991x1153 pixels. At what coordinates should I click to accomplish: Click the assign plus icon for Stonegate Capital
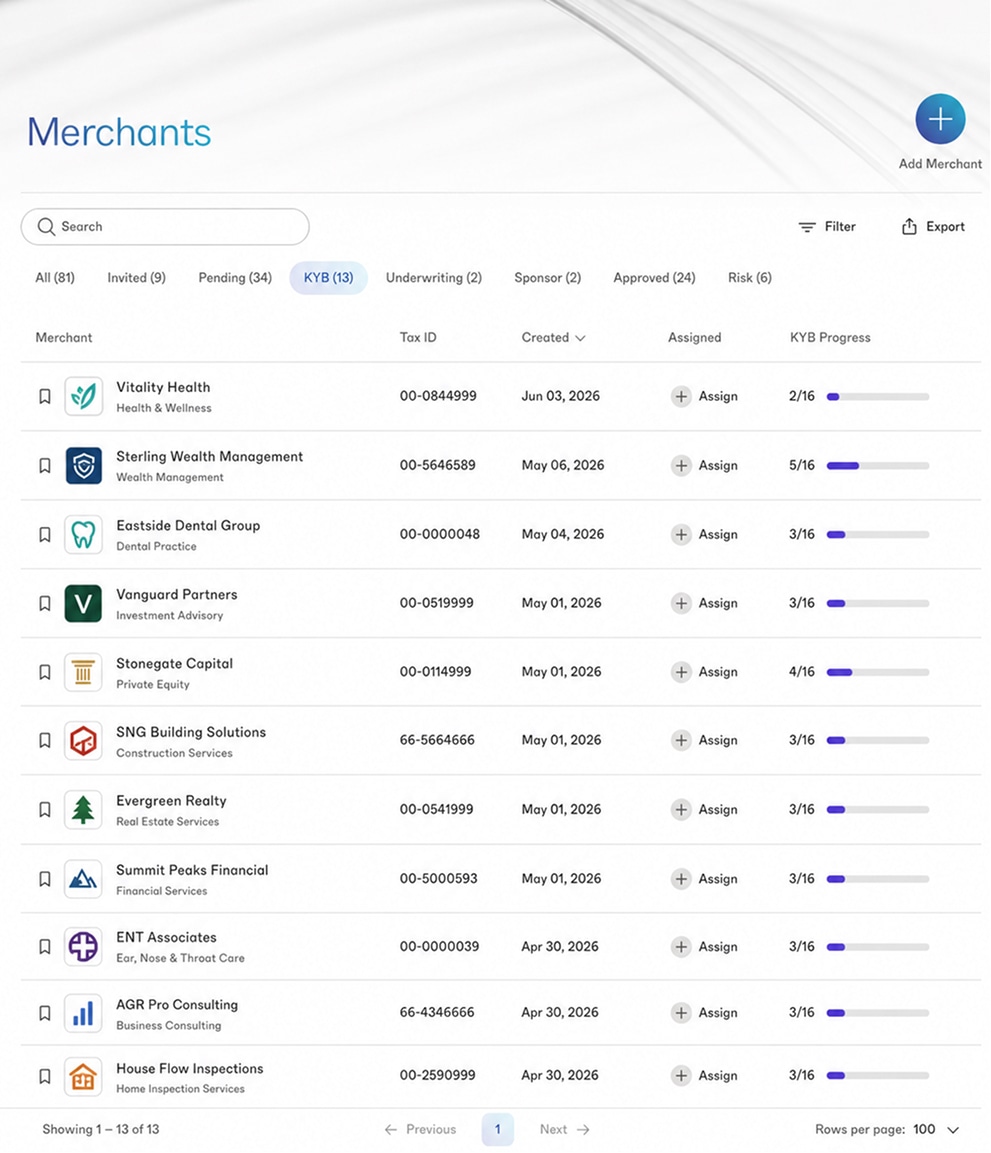[681, 672]
